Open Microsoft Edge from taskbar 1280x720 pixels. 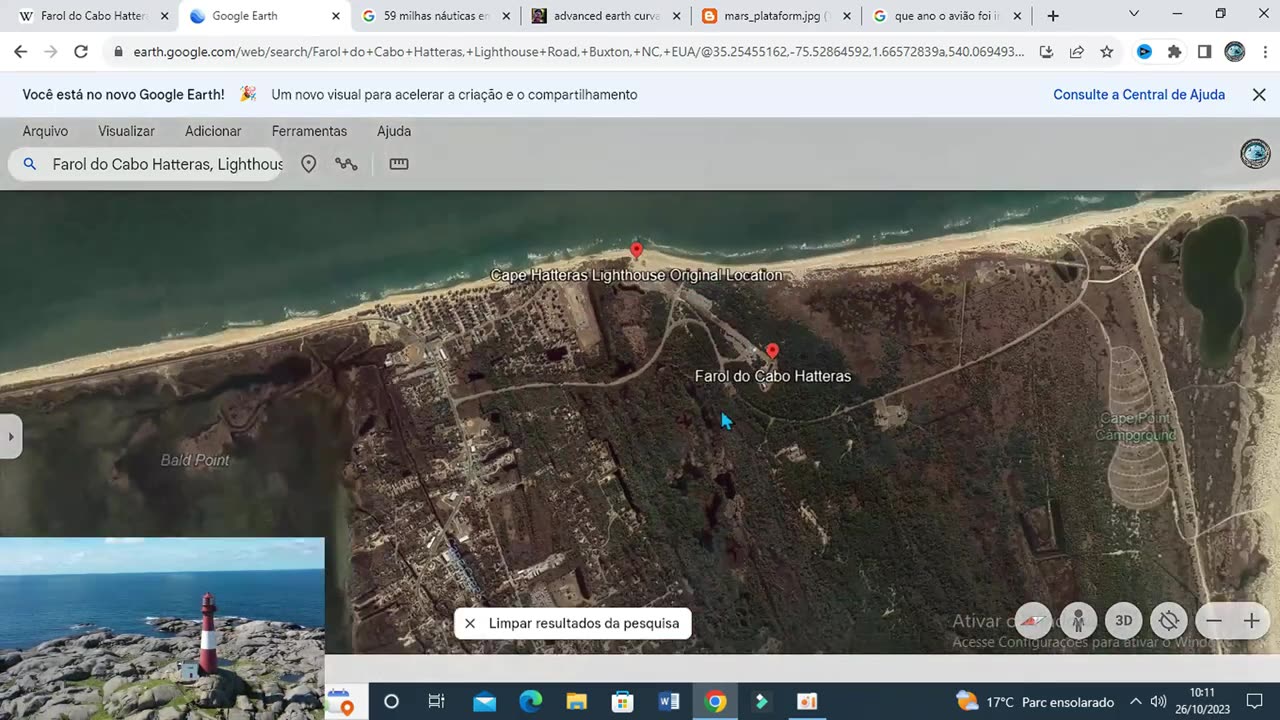[530, 701]
